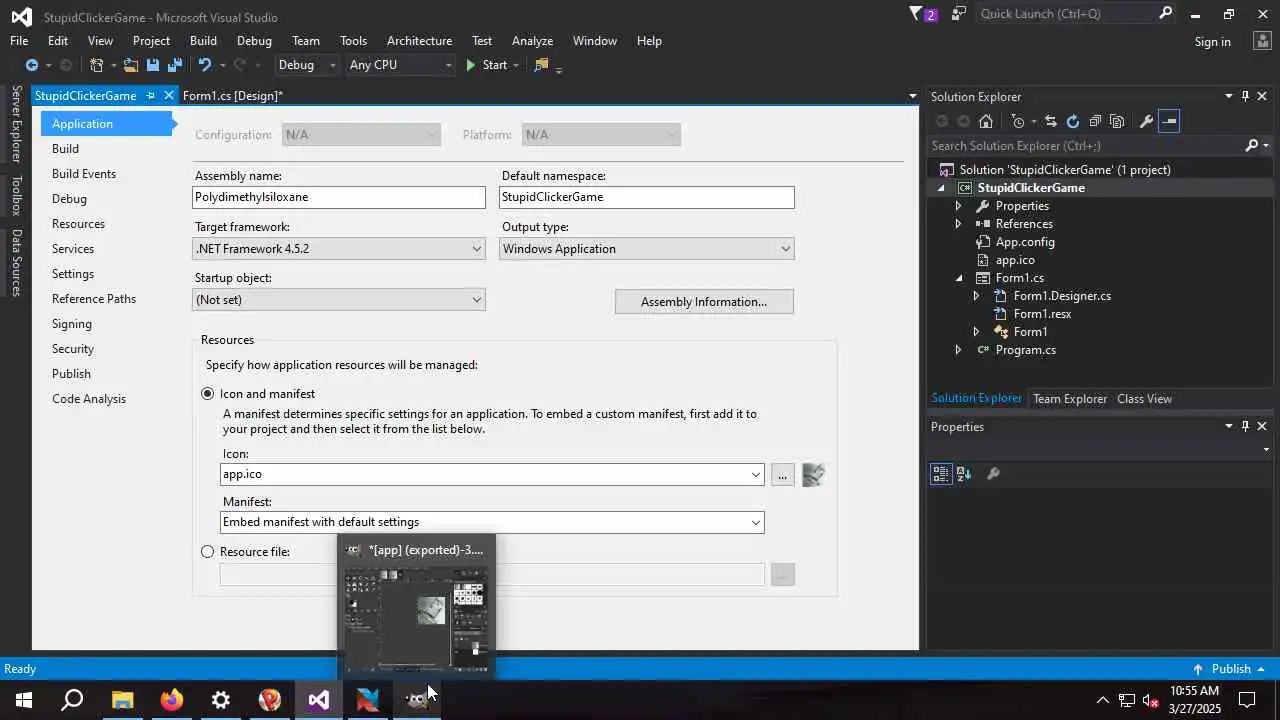The height and width of the screenshot is (720, 1280).
Task: Open the notifications flag icon in title bar
Action: click(917, 14)
